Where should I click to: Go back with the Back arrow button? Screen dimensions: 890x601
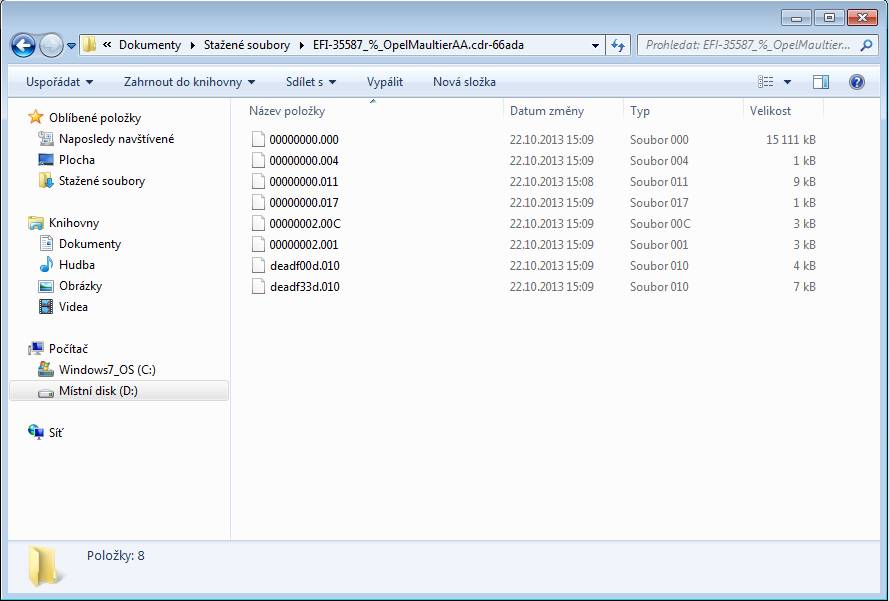23,45
